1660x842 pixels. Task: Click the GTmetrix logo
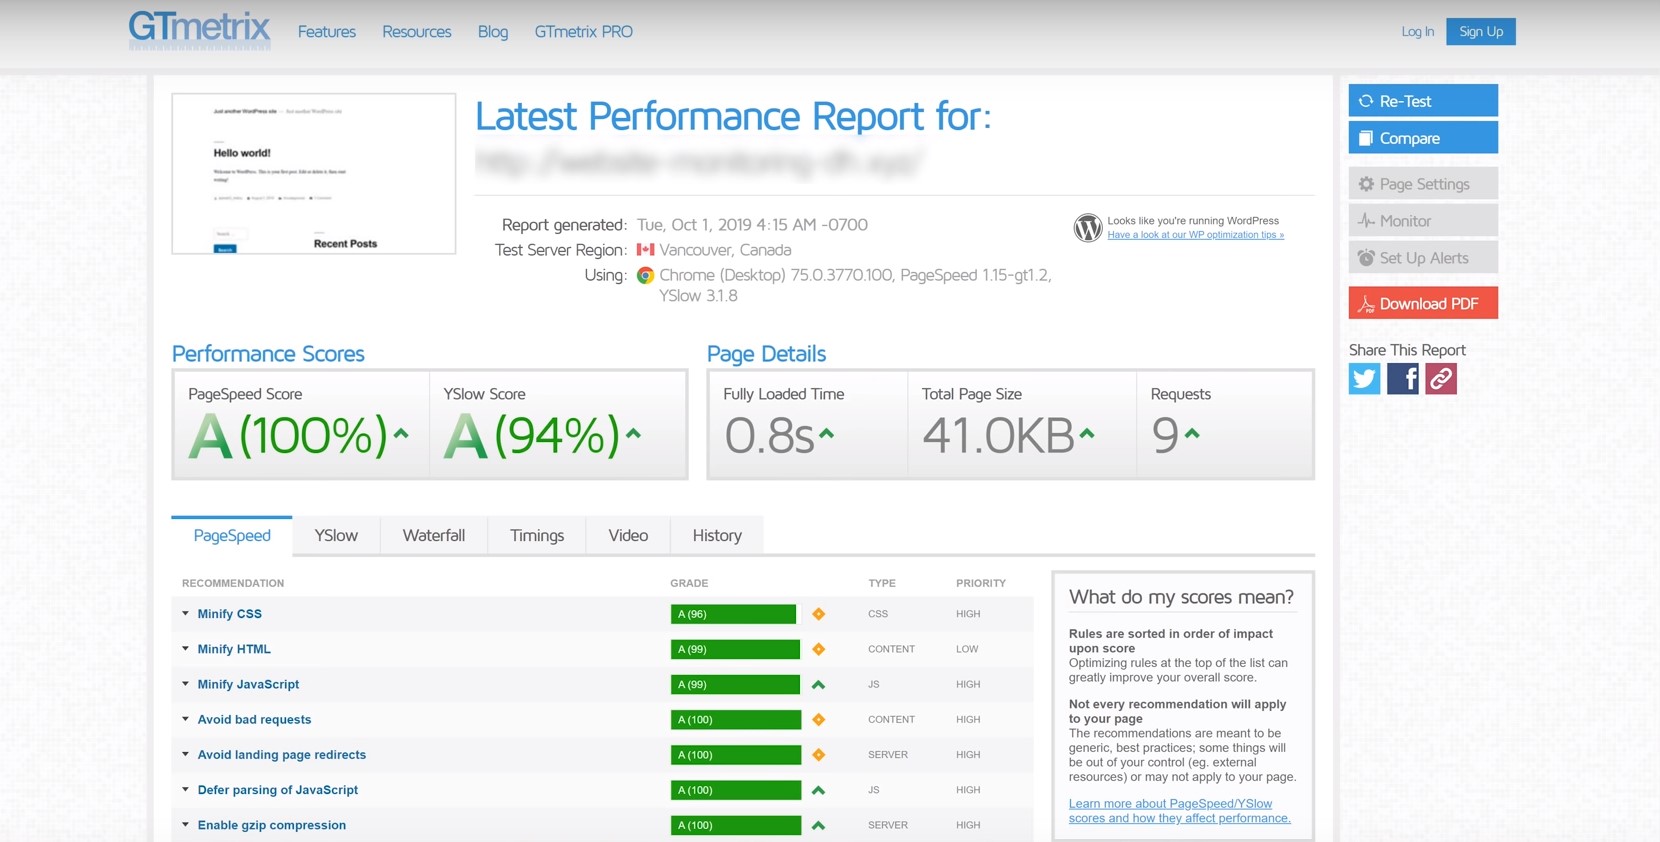[199, 29]
